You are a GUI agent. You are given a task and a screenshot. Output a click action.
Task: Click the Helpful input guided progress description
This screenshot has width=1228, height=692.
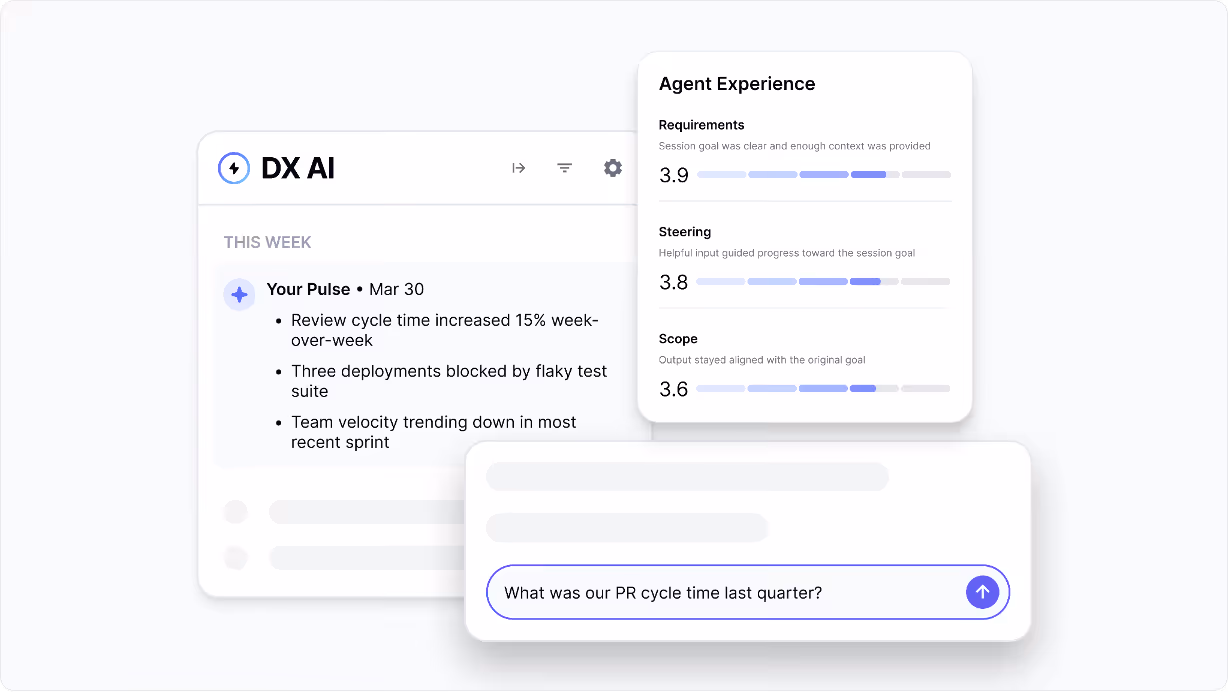[x=787, y=253]
